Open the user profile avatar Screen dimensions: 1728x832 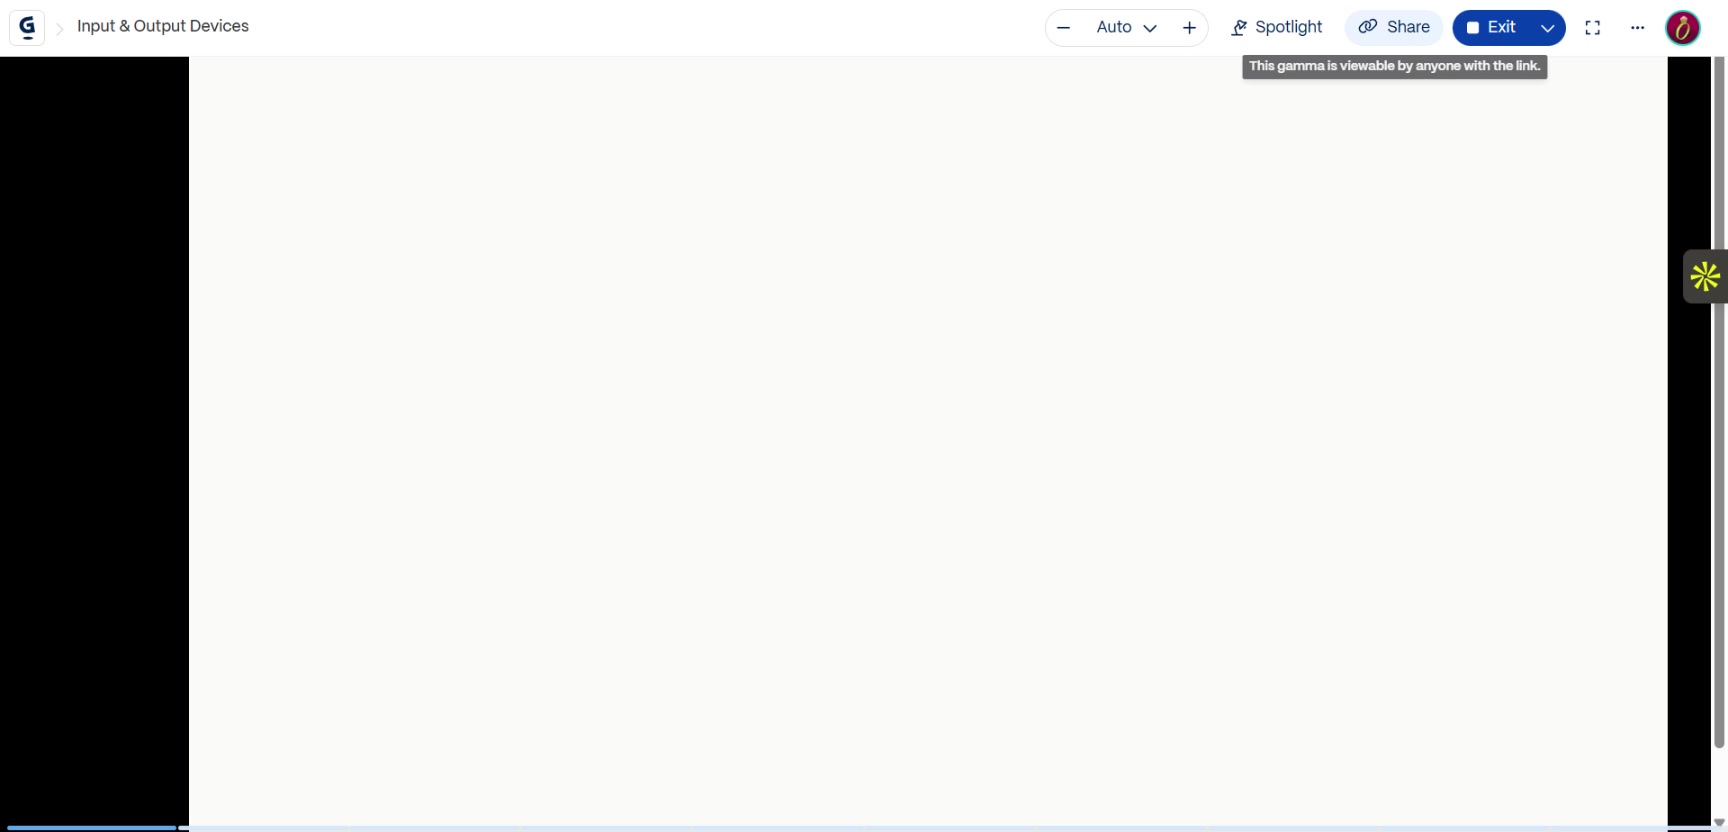[1683, 28]
